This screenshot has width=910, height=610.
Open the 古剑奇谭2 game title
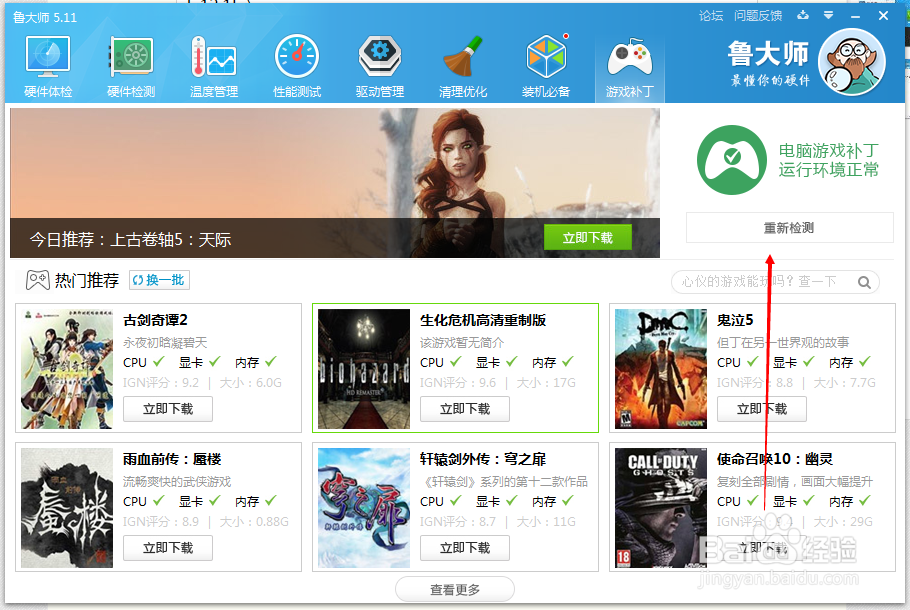point(155,320)
